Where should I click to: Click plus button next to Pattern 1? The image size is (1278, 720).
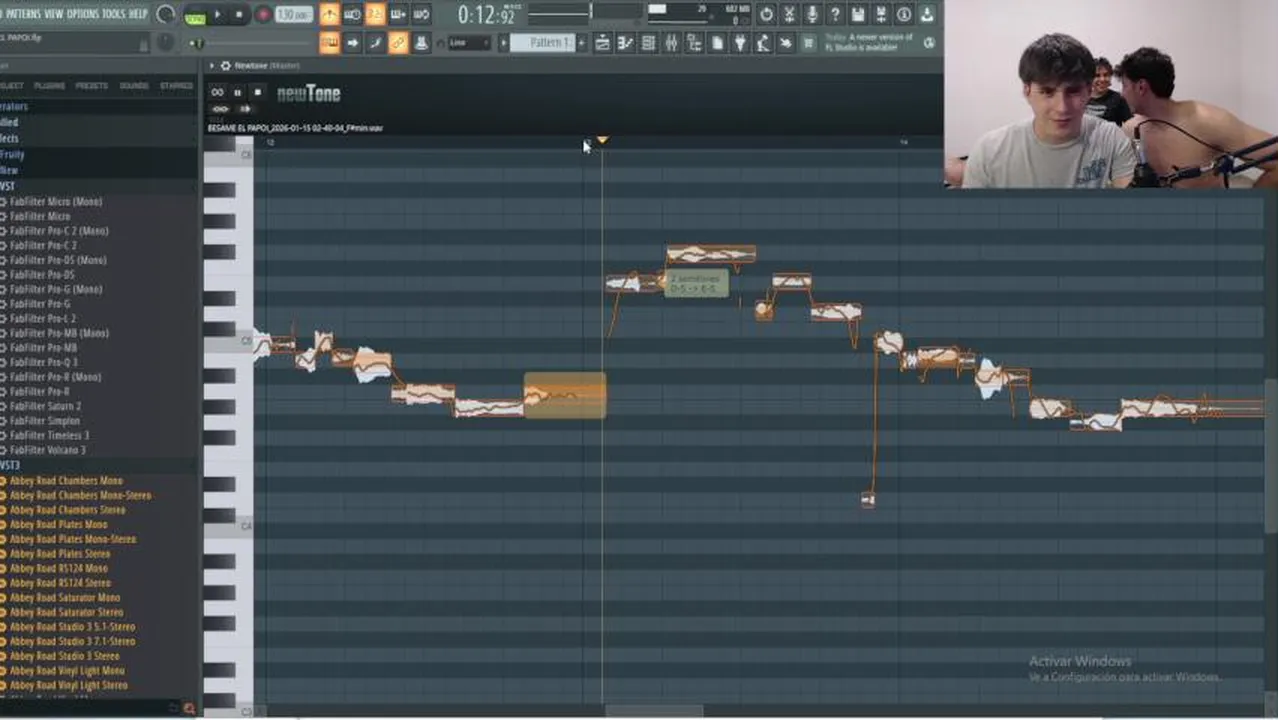582,43
